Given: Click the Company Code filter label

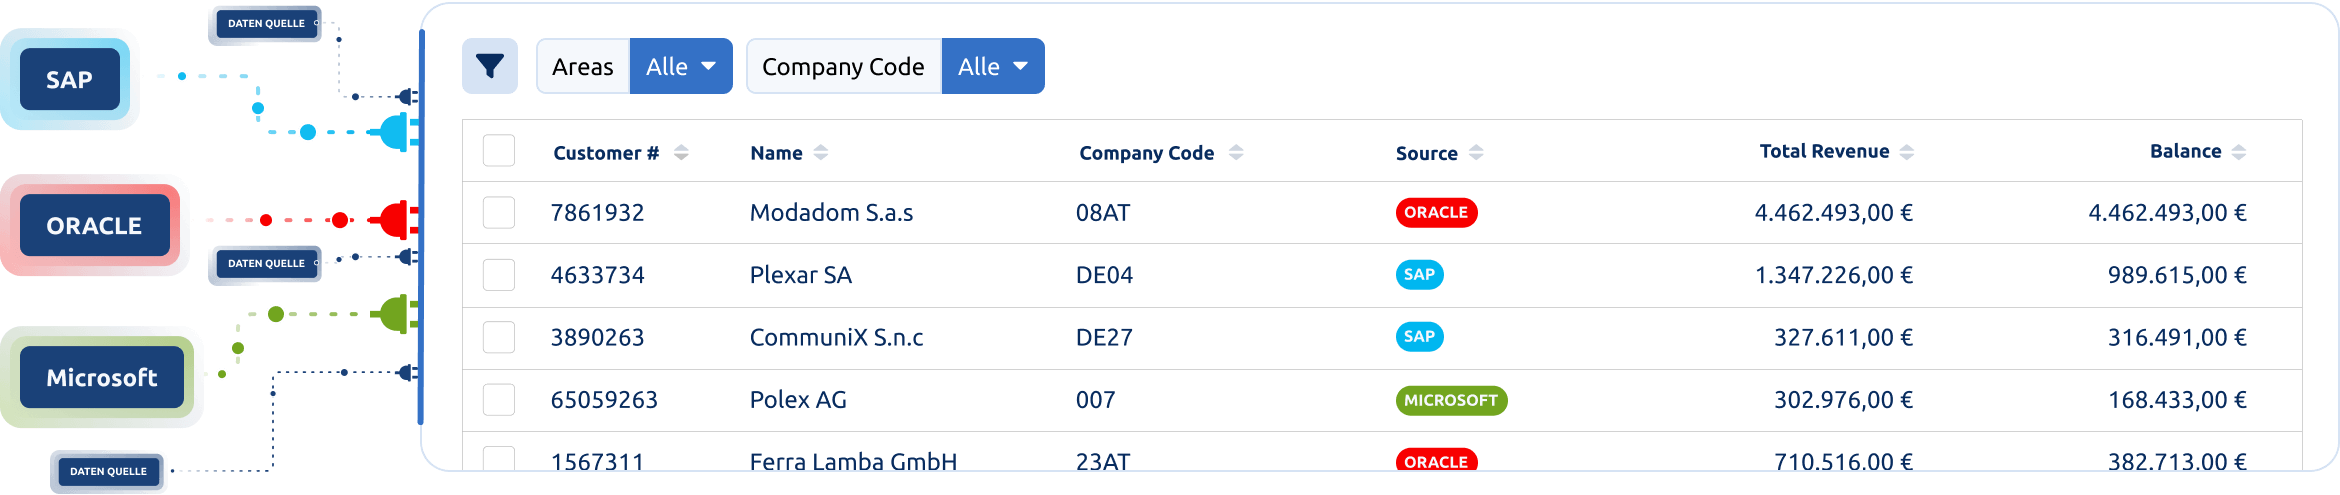Looking at the screenshot, I should pyautogui.click(x=844, y=66).
